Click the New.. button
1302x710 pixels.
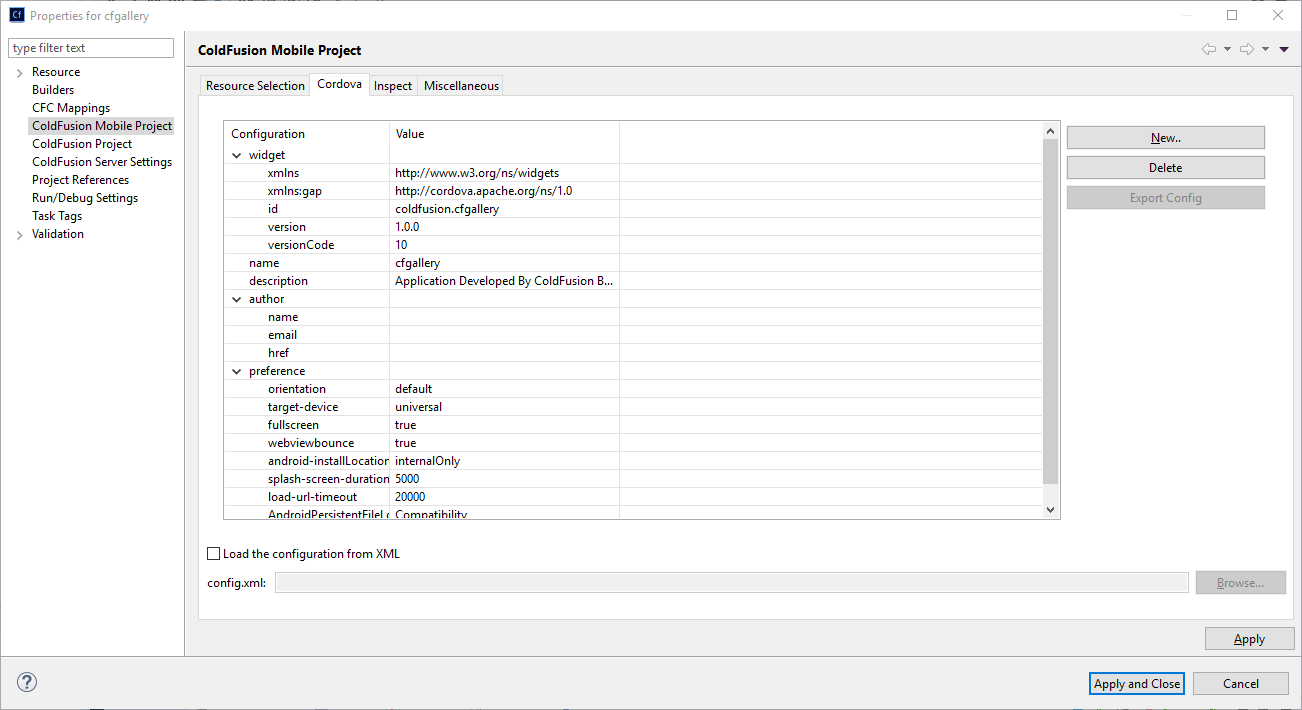click(1166, 138)
